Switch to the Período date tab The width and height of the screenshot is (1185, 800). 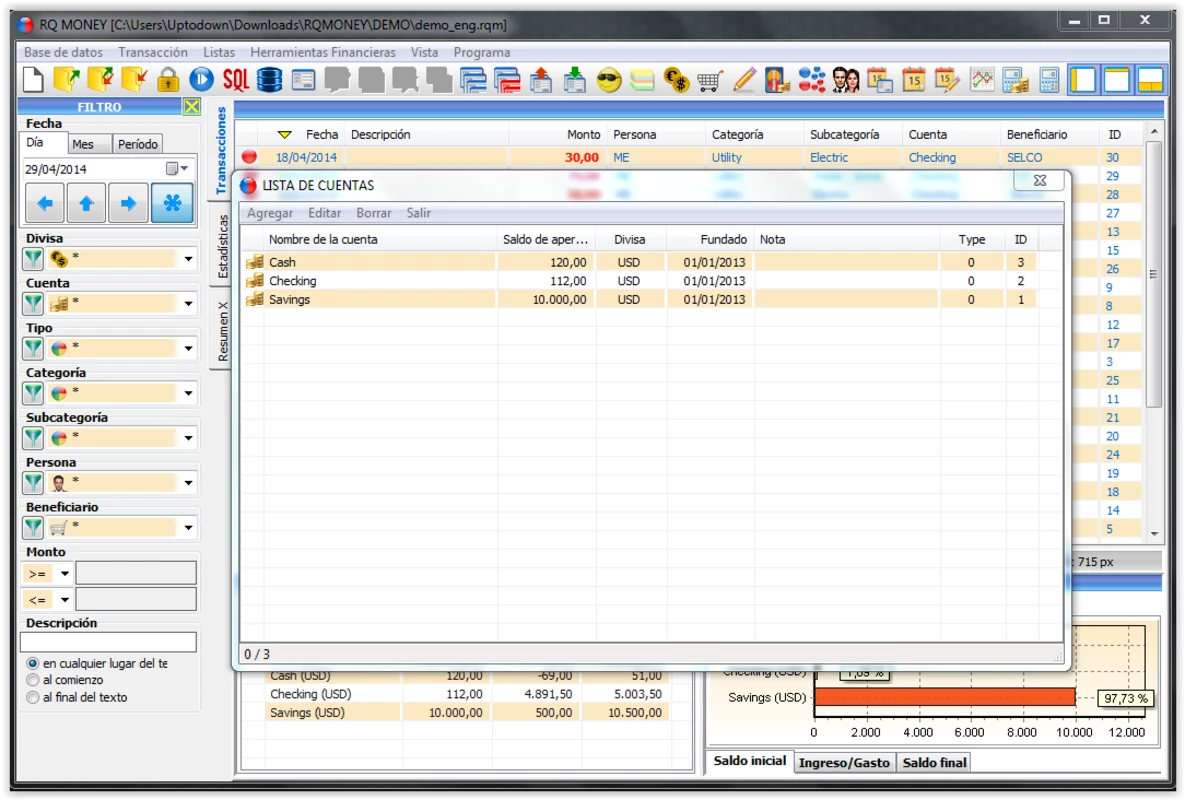pyautogui.click(x=138, y=144)
